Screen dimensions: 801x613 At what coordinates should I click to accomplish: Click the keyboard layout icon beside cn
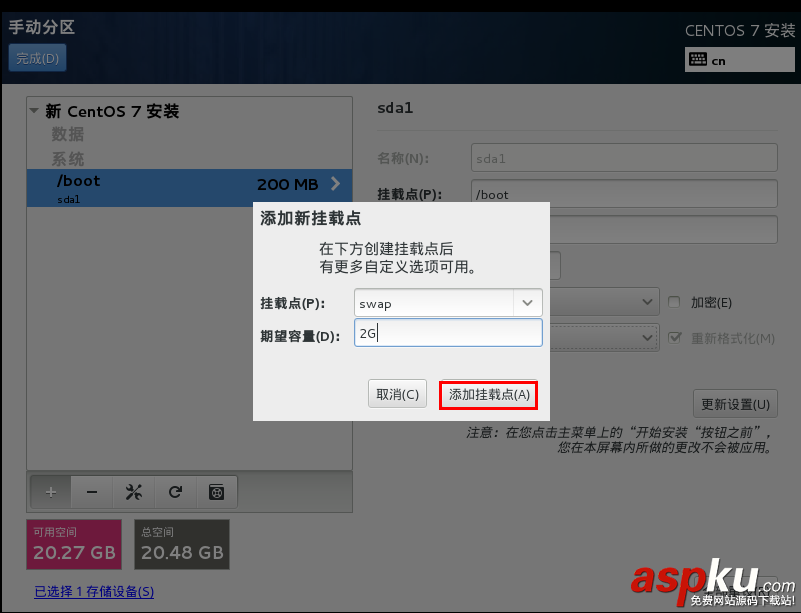698,59
